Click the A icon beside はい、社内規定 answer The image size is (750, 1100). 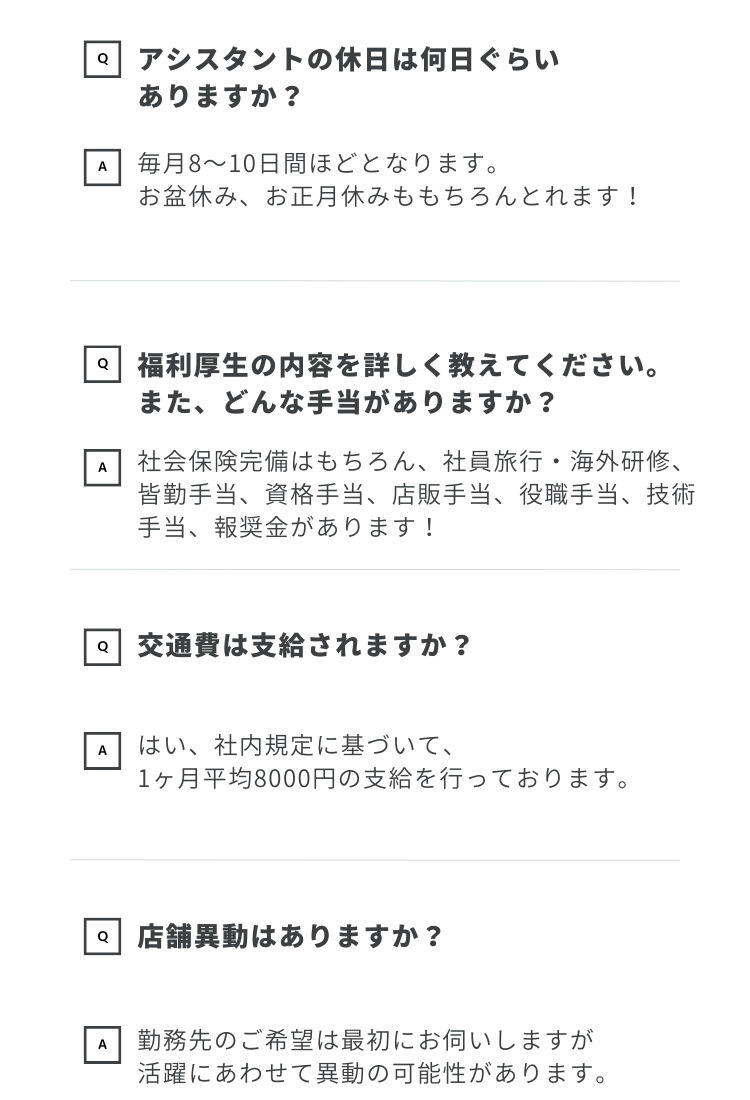[102, 750]
